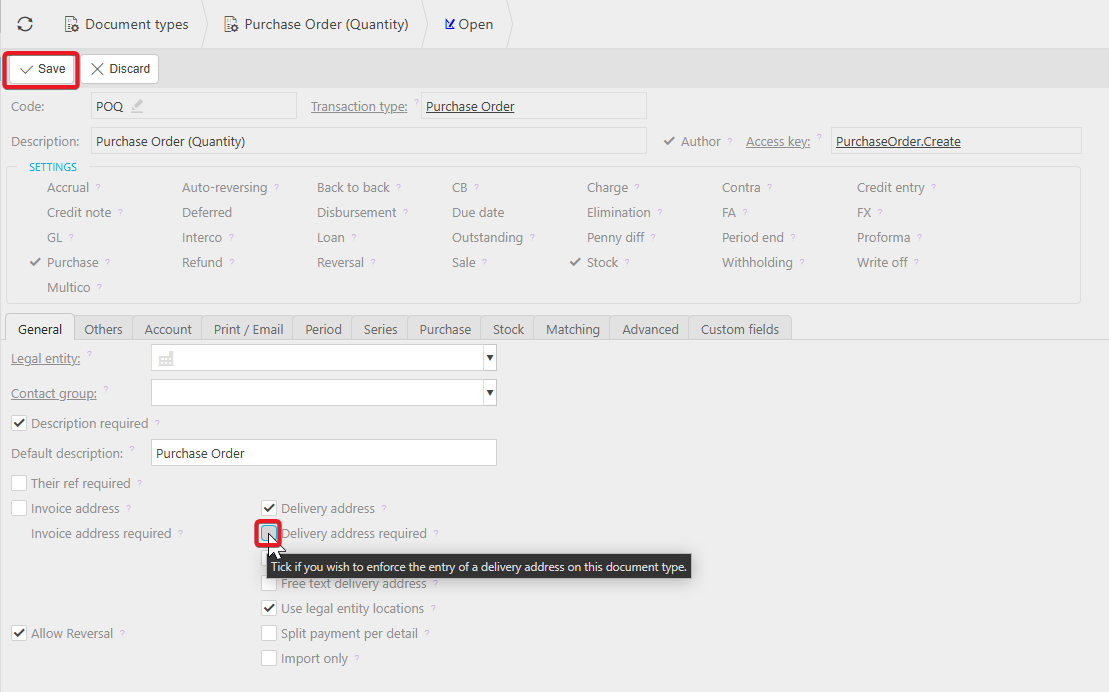The image size is (1109, 692).
Task: Open the Transaction type label link
Action: coord(359,106)
